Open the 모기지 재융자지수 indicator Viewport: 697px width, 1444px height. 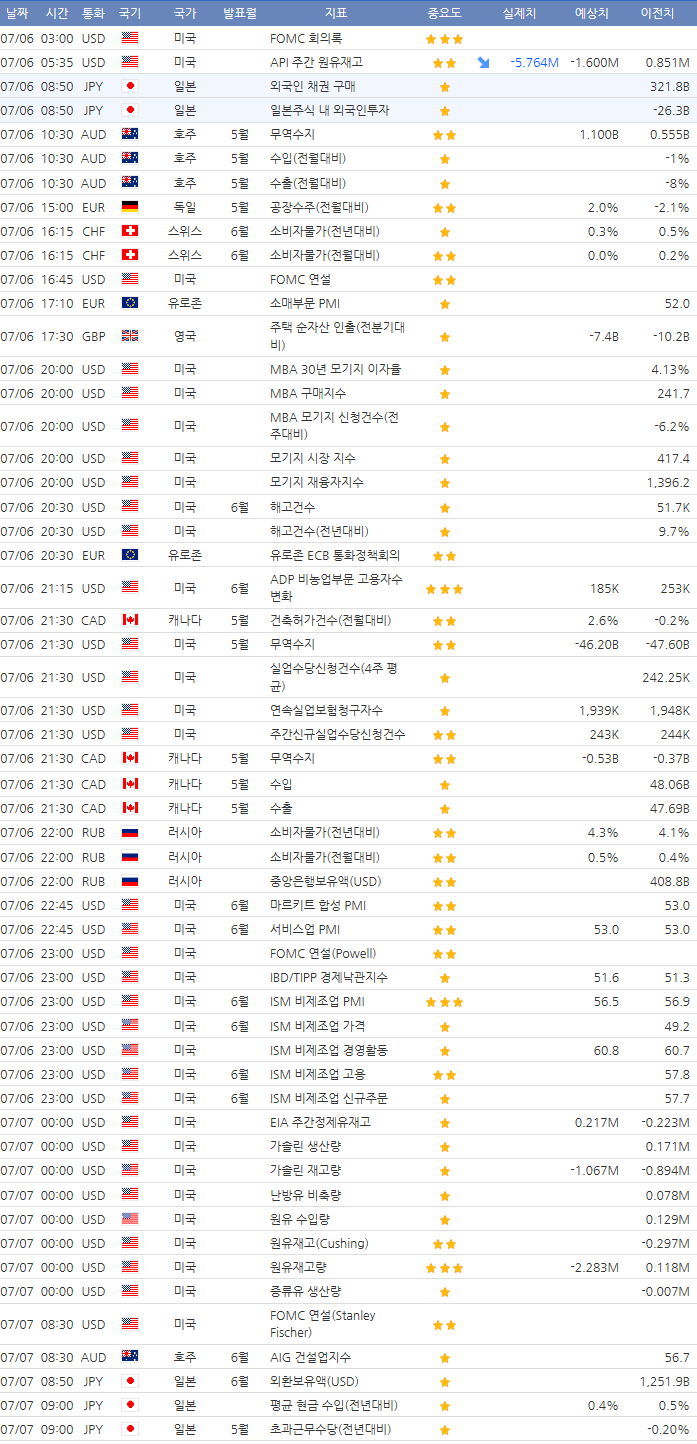pyautogui.click(x=317, y=482)
